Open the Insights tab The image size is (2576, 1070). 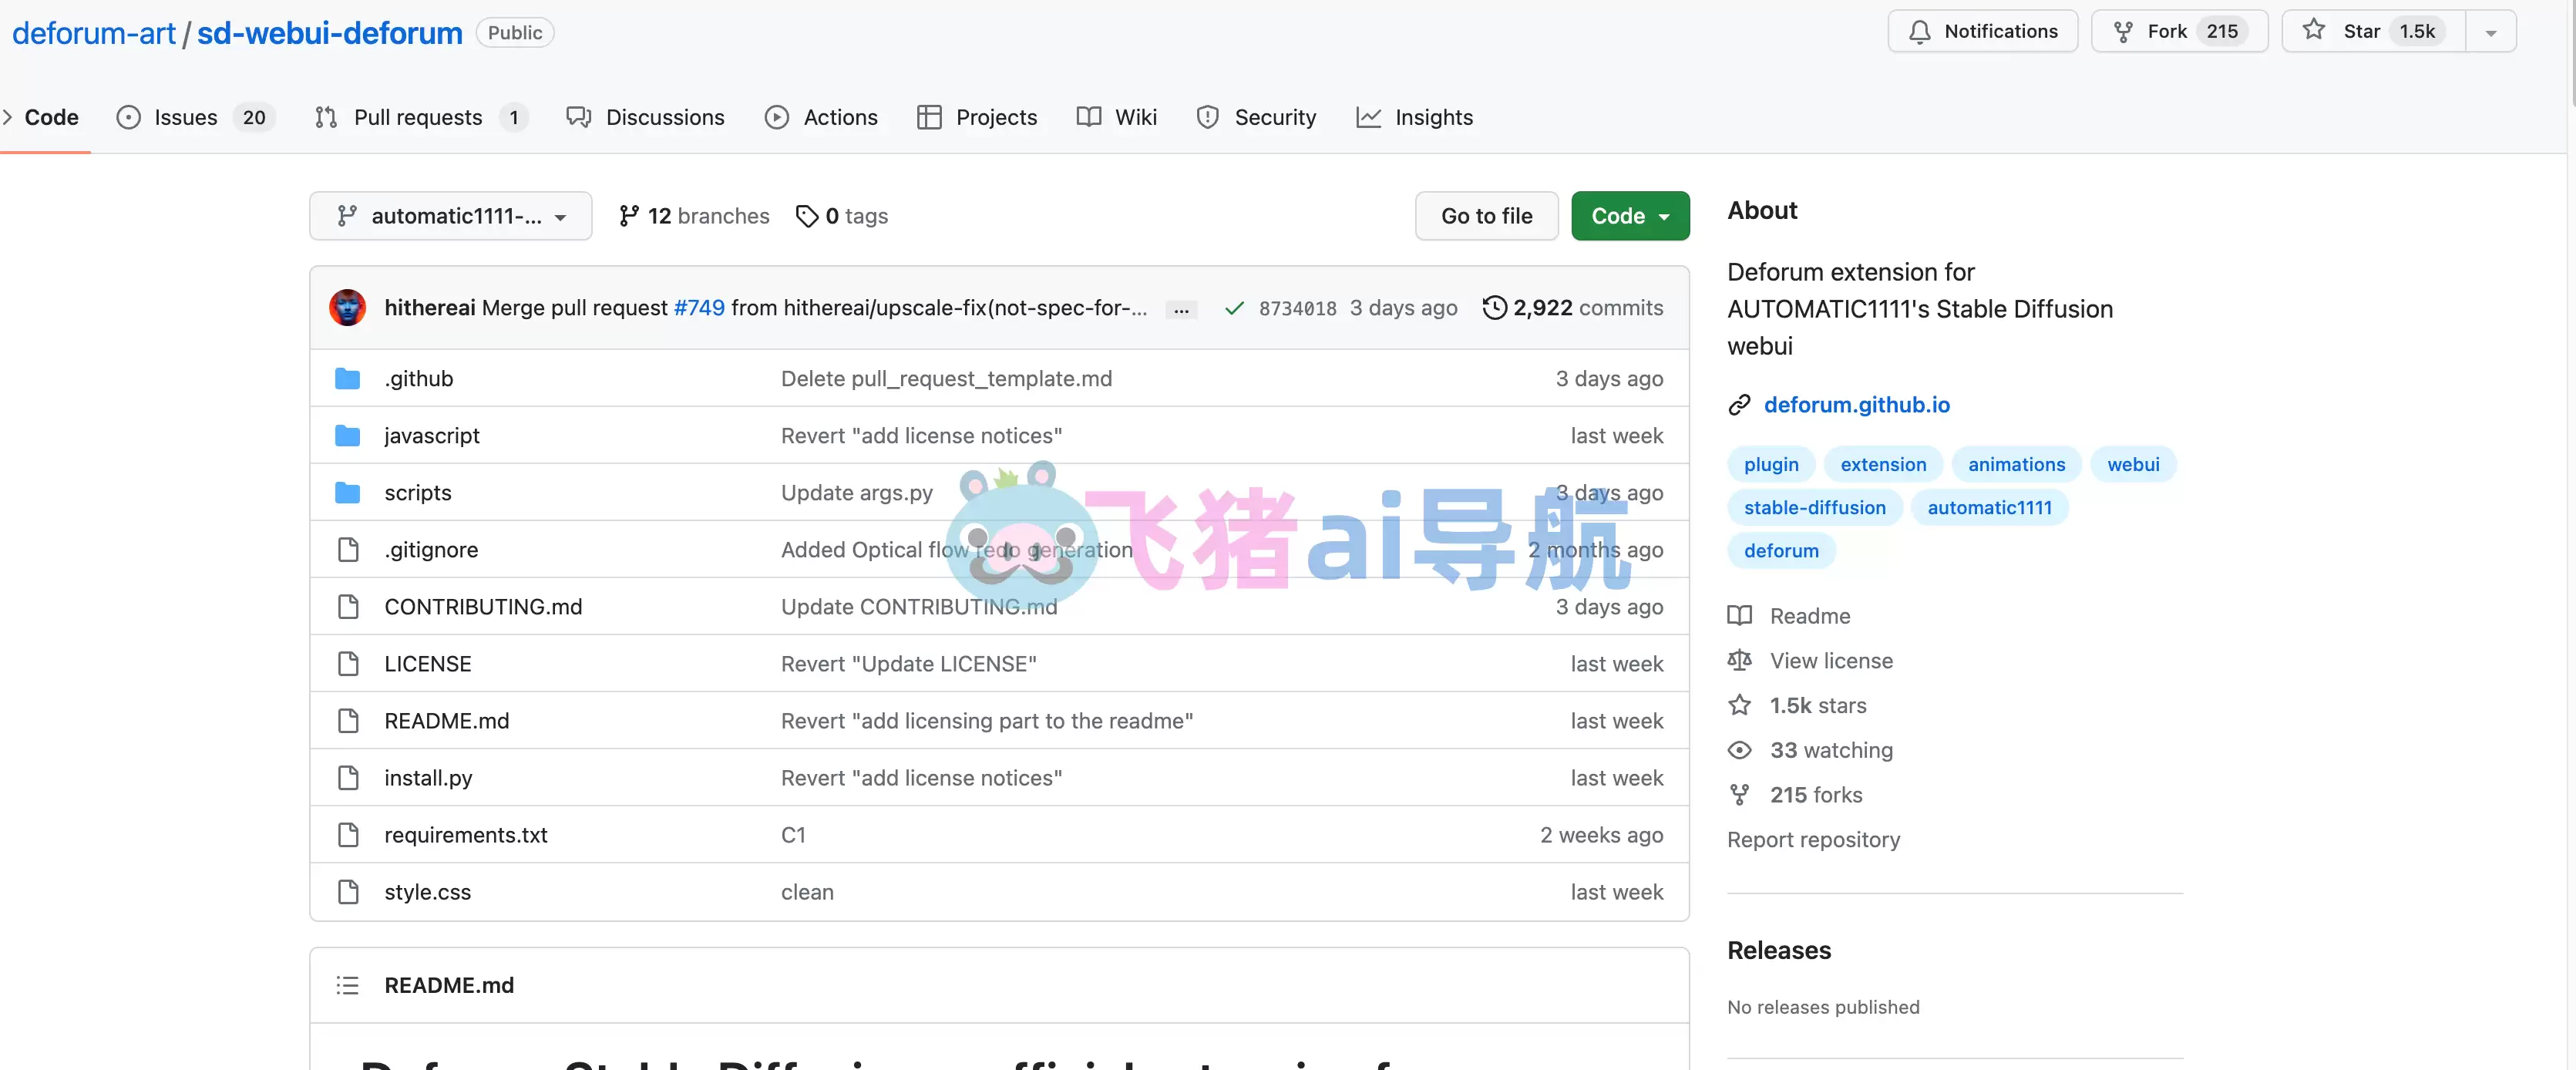(1415, 117)
